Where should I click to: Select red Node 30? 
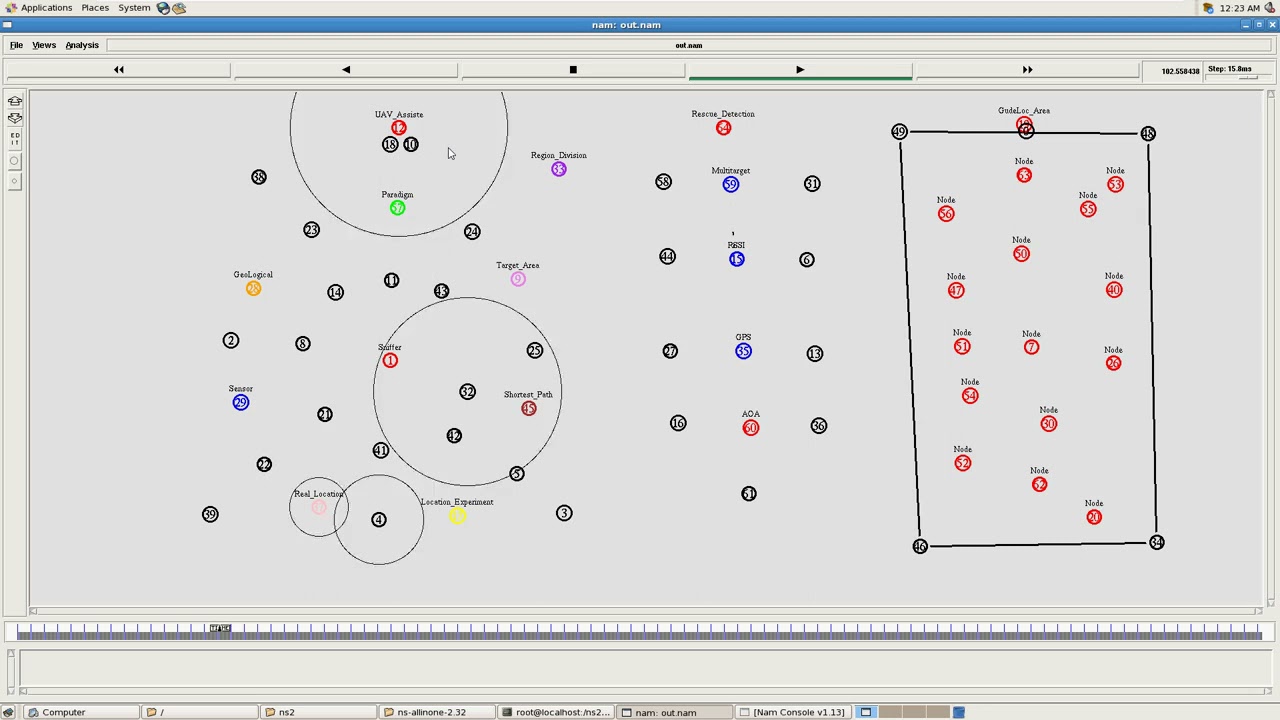coord(1048,424)
